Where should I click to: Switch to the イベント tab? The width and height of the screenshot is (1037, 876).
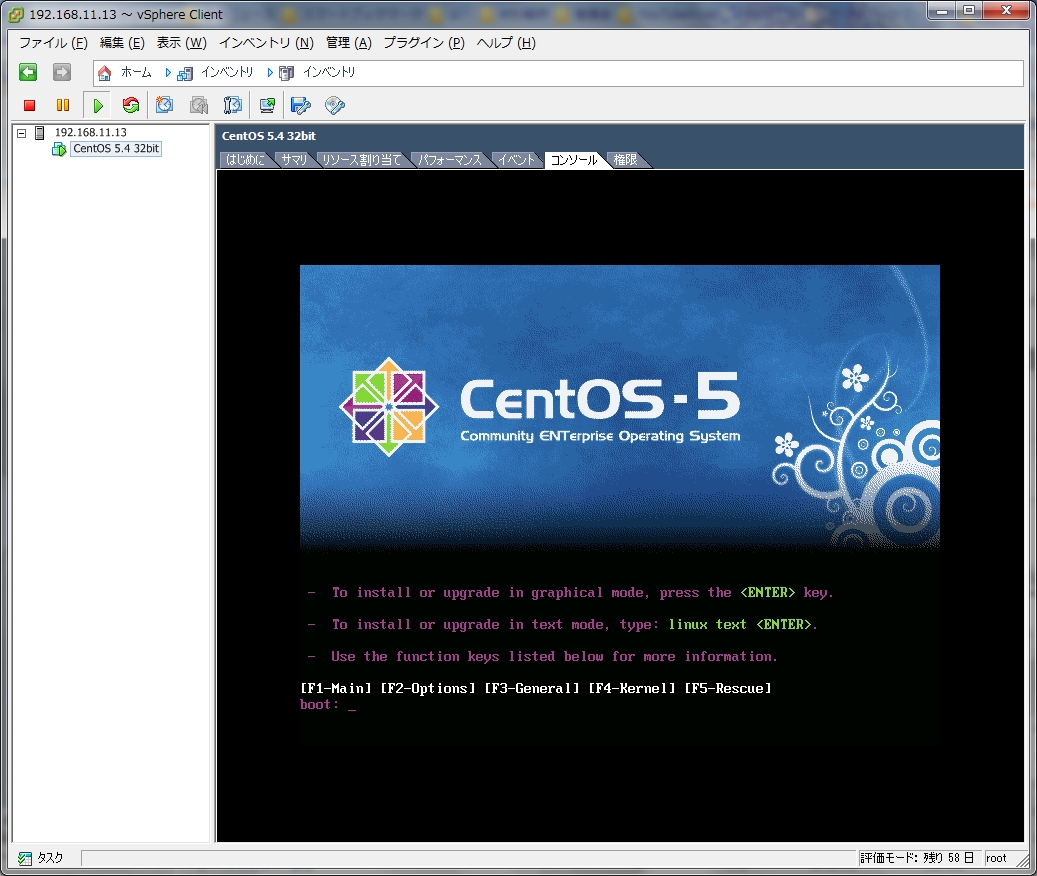(516, 160)
